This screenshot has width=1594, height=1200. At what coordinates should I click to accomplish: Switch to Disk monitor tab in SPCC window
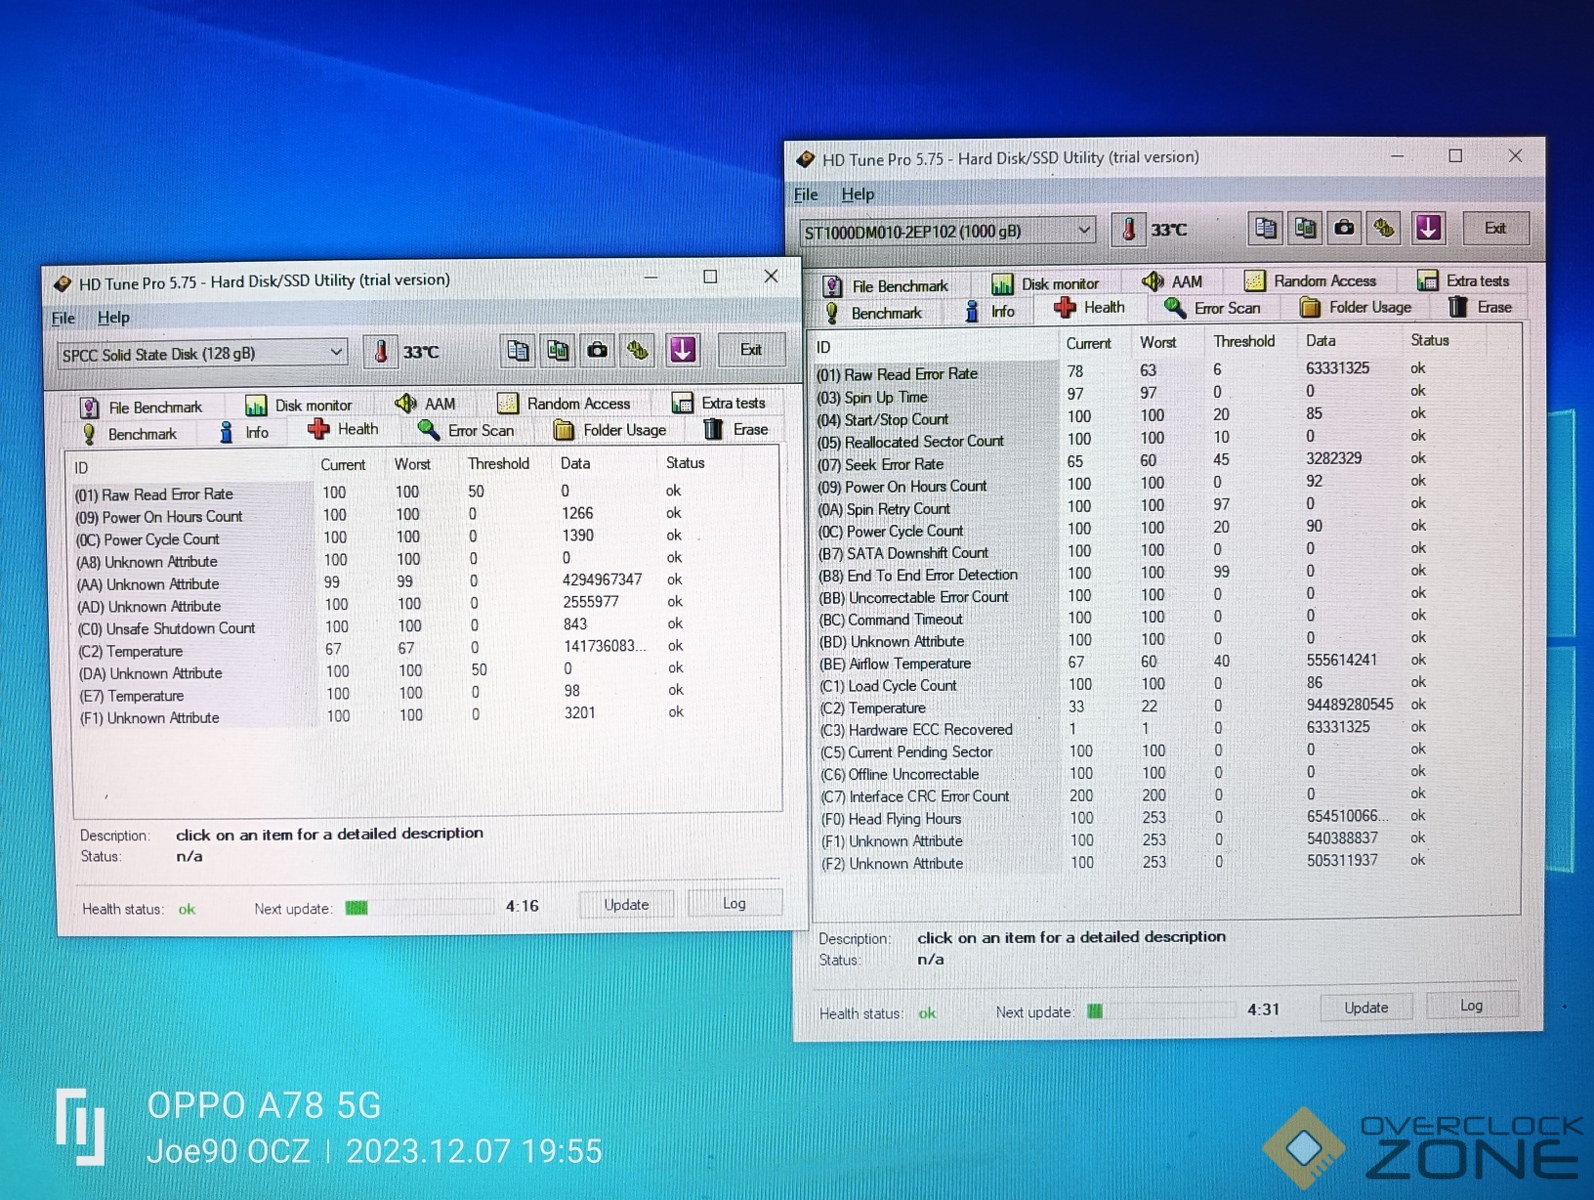click(x=299, y=405)
